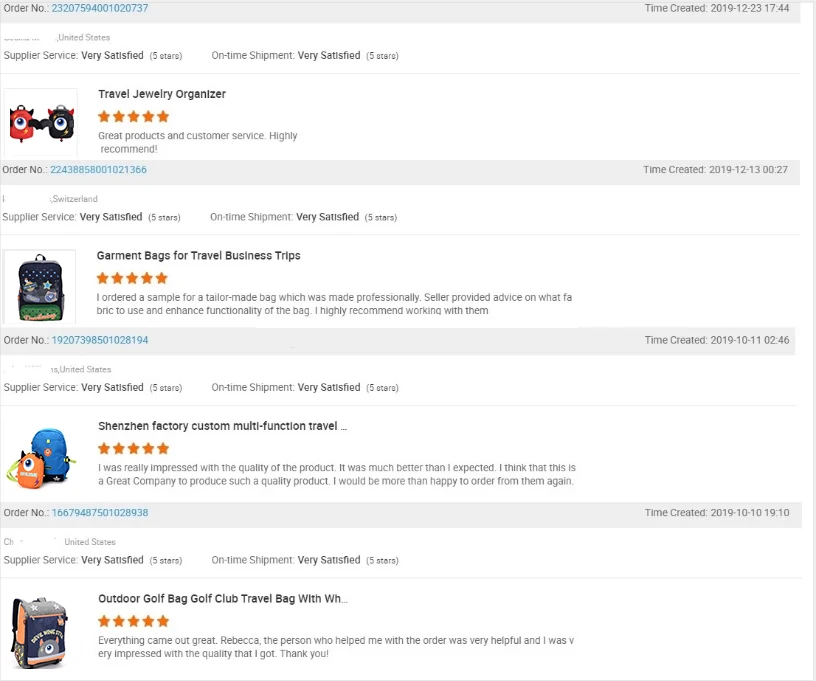Click the Travel Jewelry Organizer product title
Viewport: 816px width, 681px height.
pyautogui.click(x=162, y=94)
